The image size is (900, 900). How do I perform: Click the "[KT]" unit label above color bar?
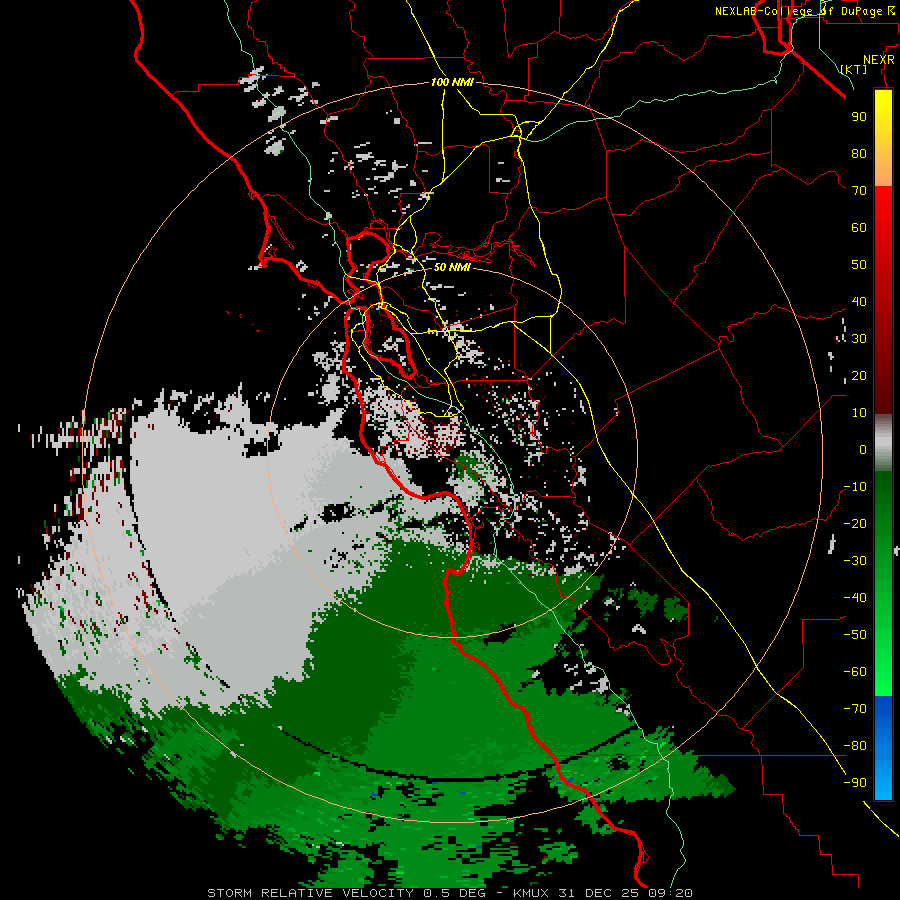(x=854, y=69)
